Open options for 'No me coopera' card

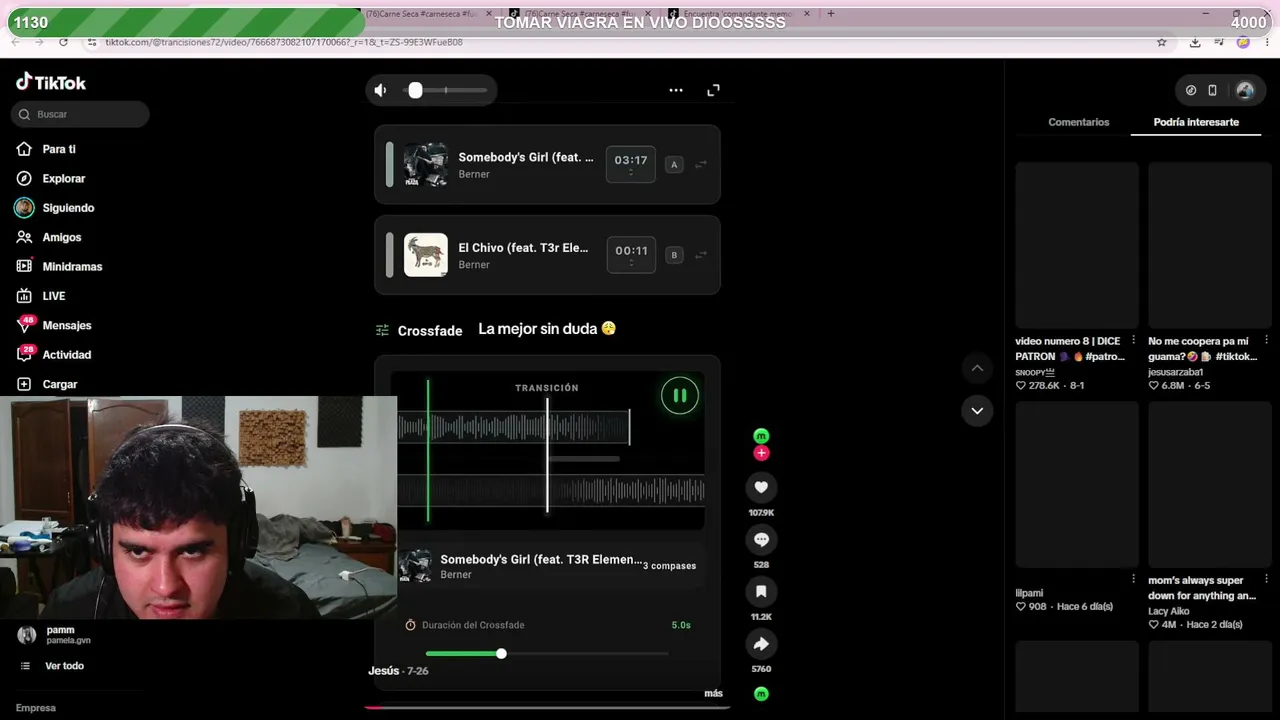(x=1266, y=340)
